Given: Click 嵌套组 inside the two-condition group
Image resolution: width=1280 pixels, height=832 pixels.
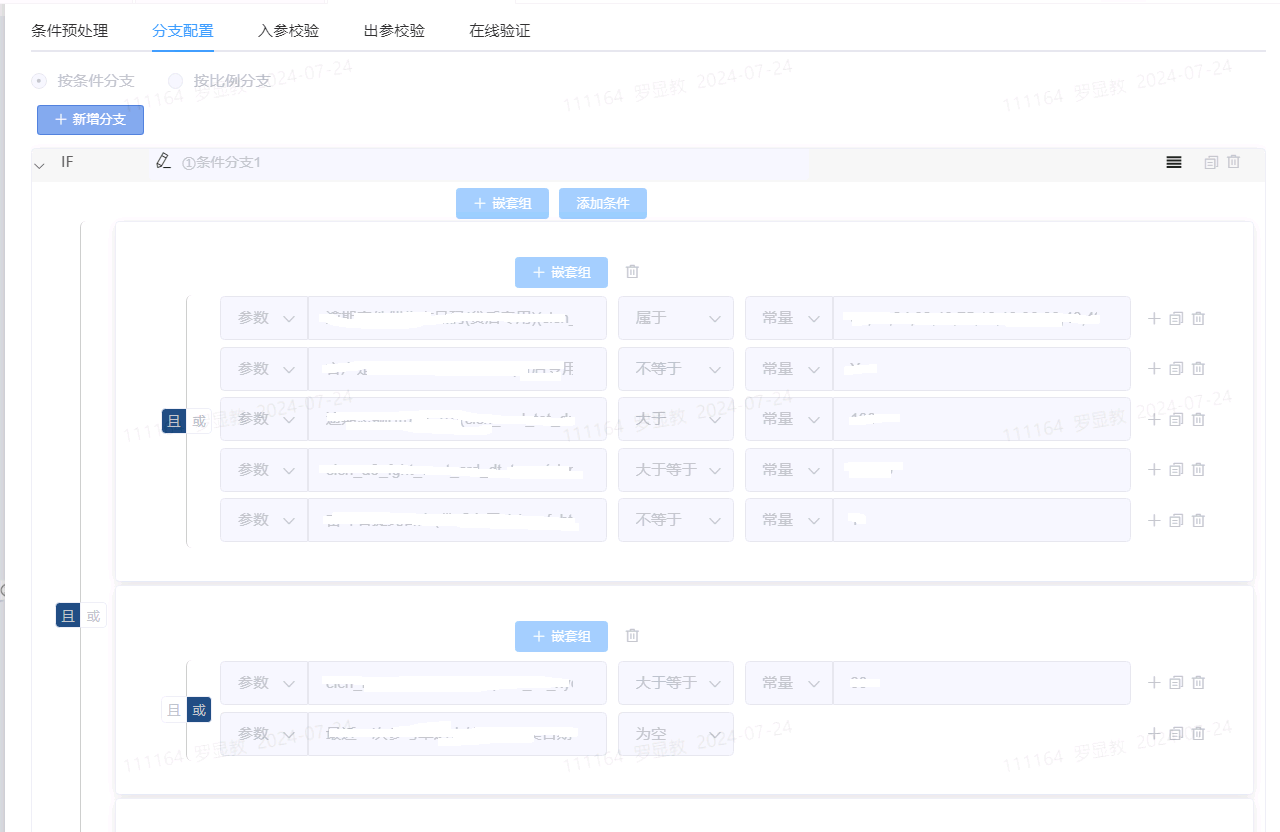Looking at the screenshot, I should pyautogui.click(x=561, y=636).
